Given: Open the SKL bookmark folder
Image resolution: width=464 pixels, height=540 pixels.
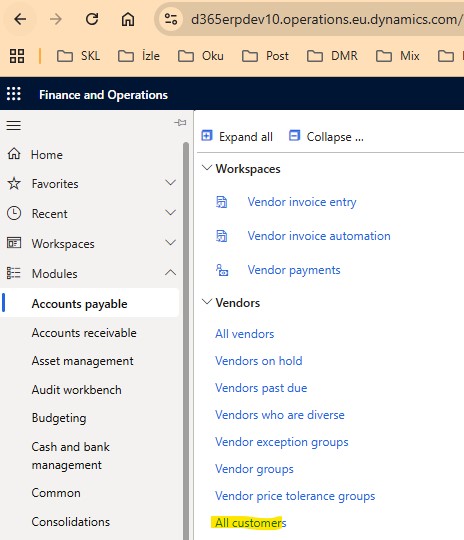Looking at the screenshot, I should coord(79,56).
